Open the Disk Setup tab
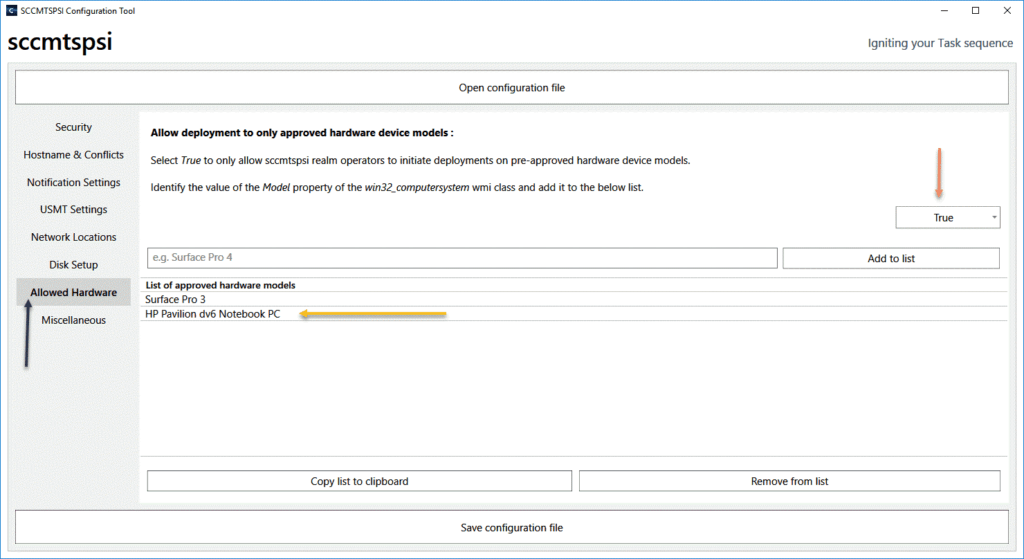This screenshot has height=559, width=1024. (x=73, y=265)
